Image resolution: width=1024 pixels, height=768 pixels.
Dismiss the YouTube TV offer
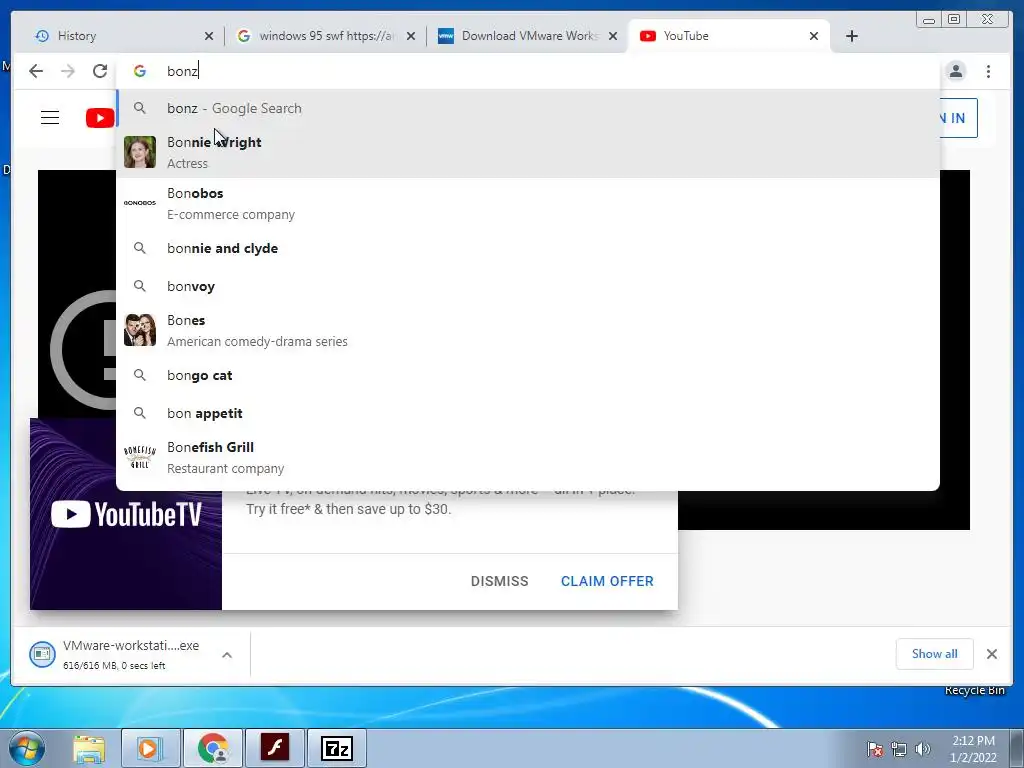(500, 581)
